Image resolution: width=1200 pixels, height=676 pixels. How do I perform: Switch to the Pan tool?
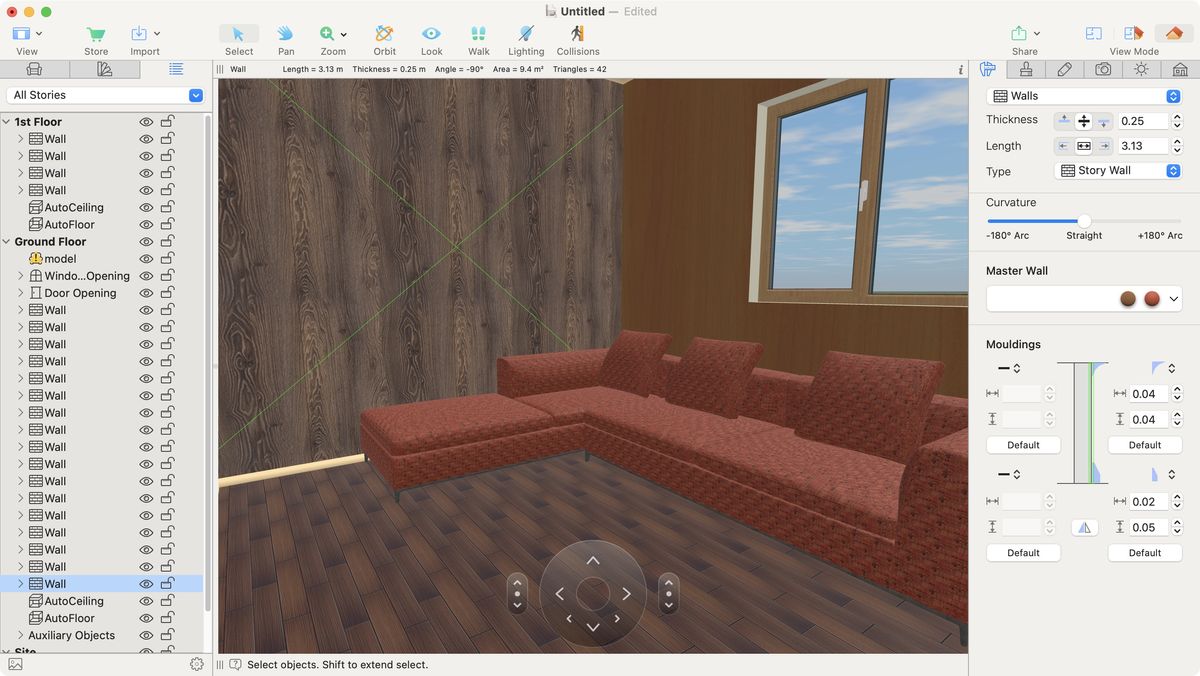pyautogui.click(x=285, y=38)
